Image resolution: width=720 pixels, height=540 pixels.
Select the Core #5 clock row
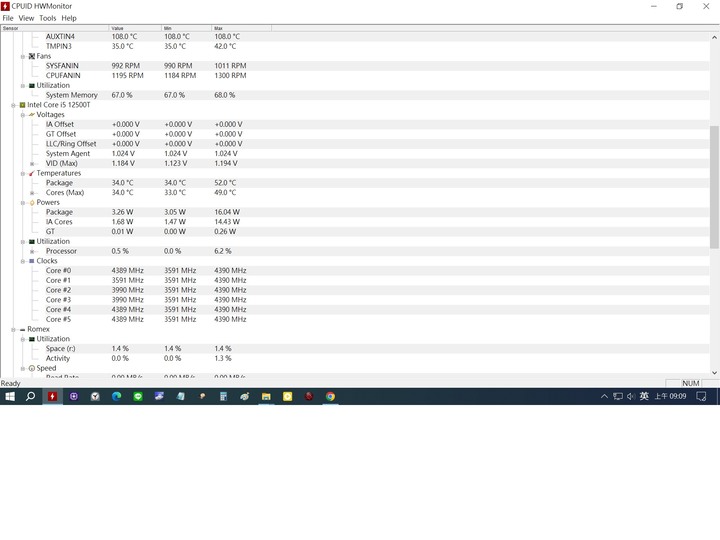[355, 319]
